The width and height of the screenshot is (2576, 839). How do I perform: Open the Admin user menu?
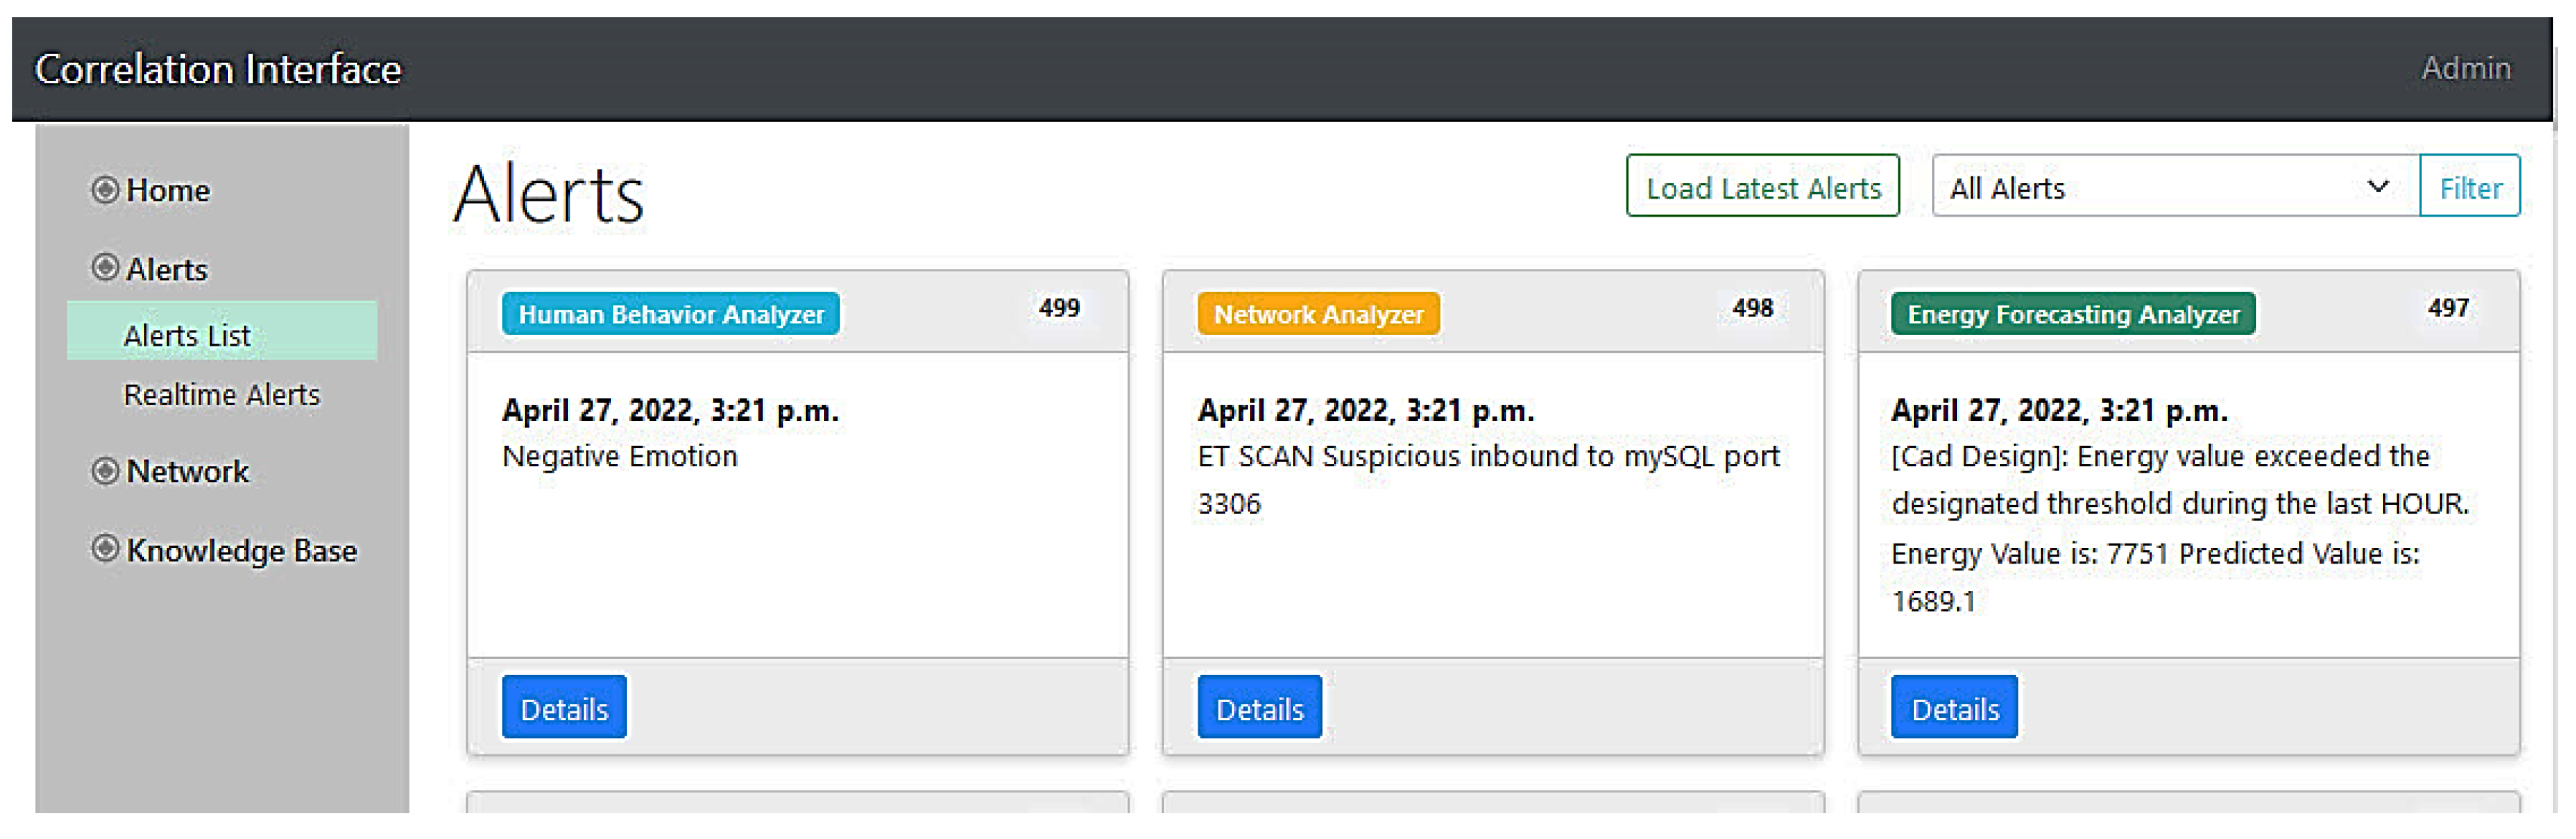click(x=2465, y=68)
